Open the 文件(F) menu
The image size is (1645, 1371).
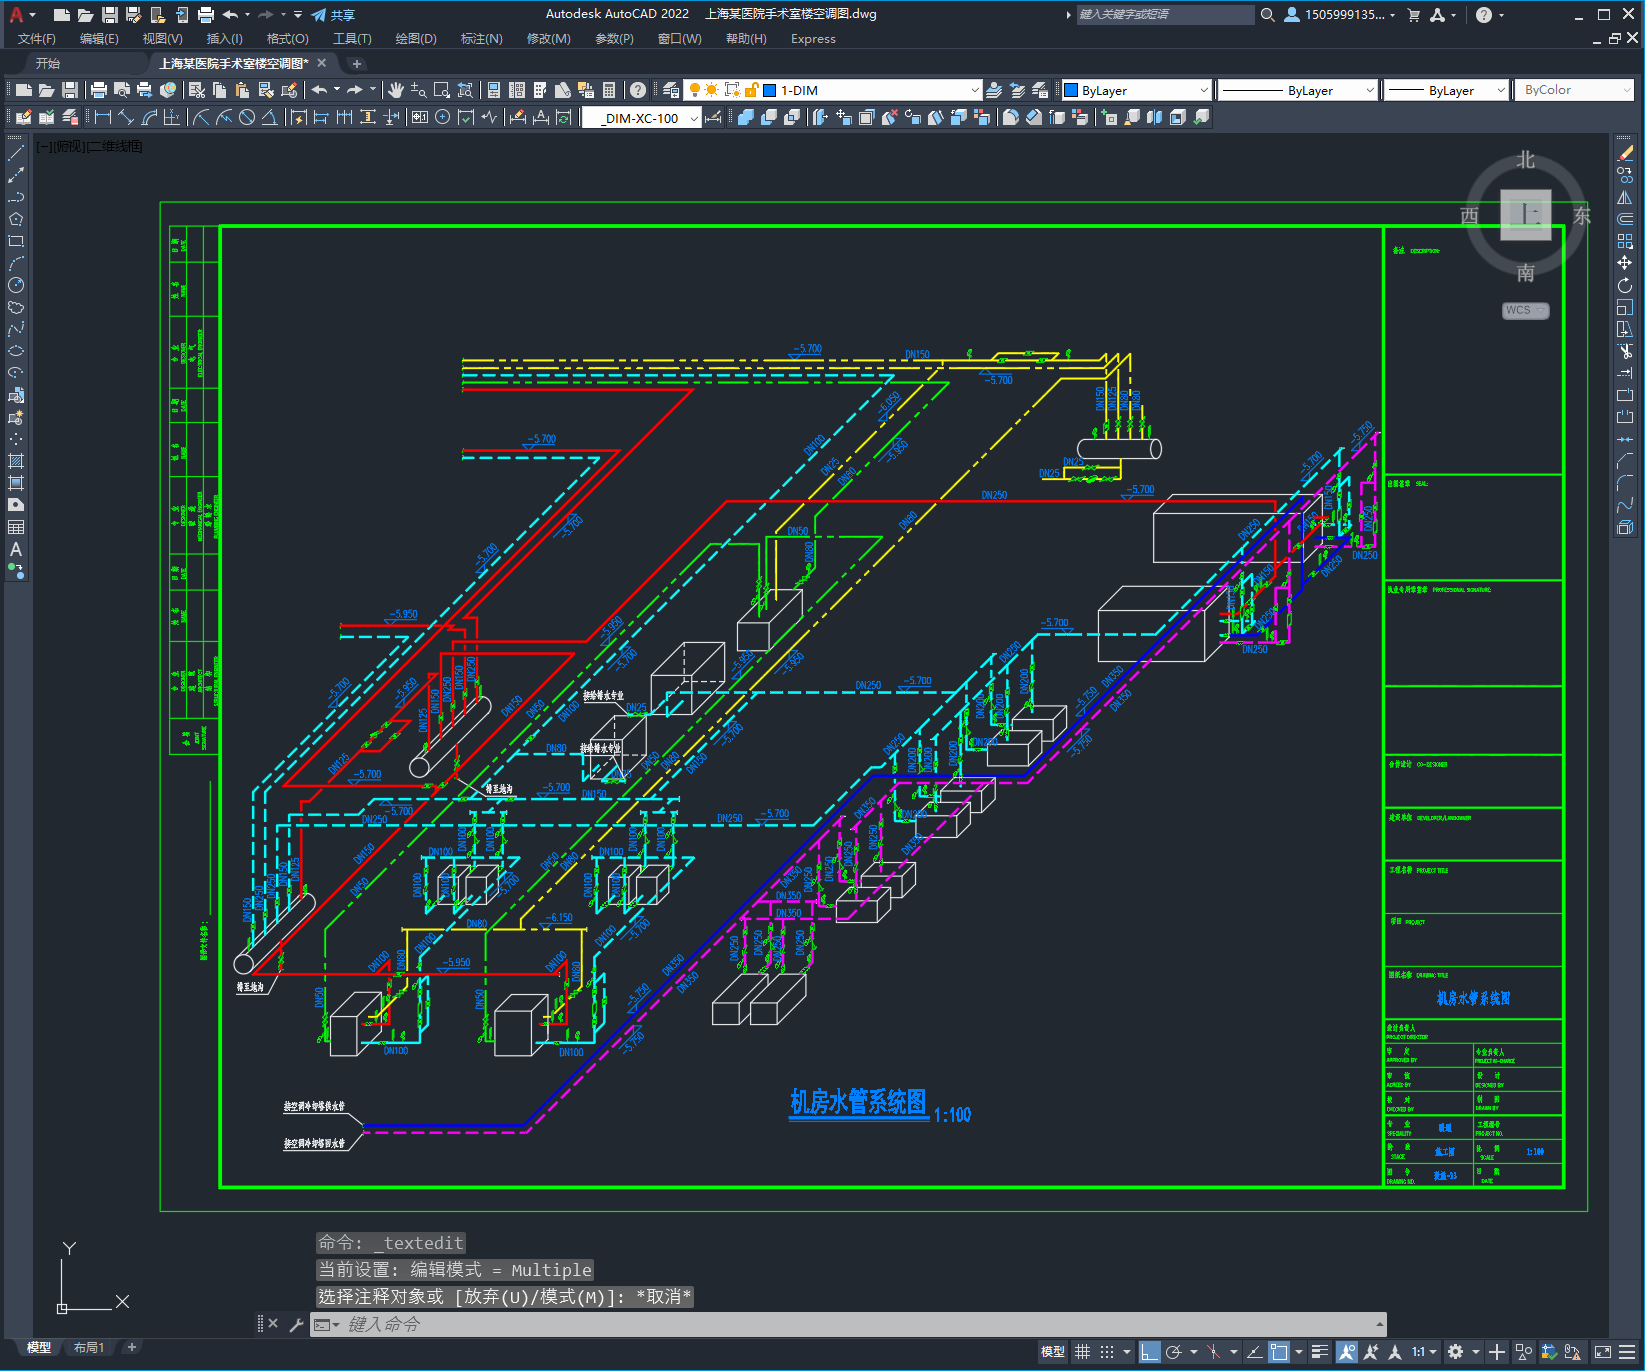(37, 39)
